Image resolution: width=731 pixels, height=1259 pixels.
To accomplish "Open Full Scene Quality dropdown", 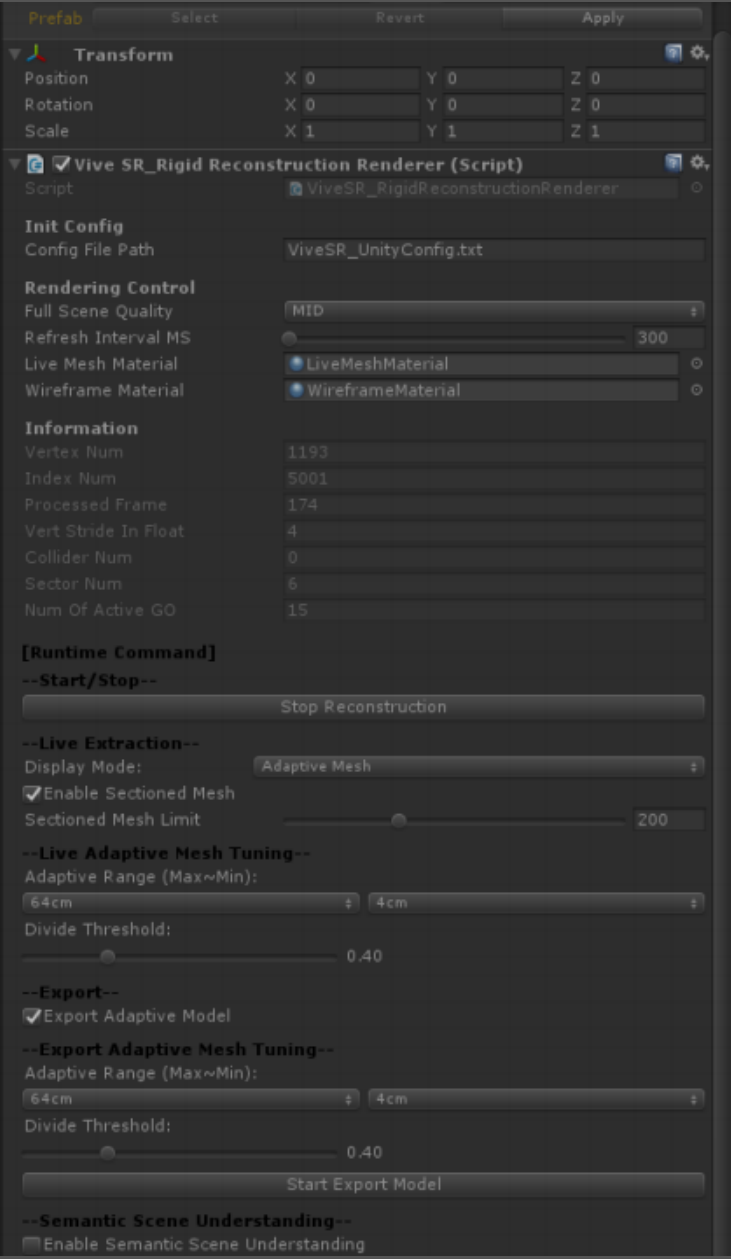I will click(x=494, y=311).
